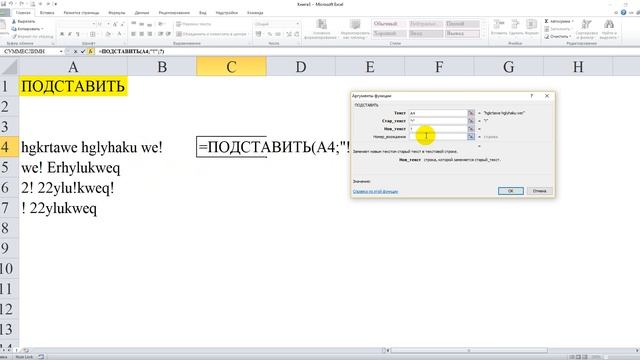Click the Font Color letter A icon
The height and width of the screenshot is (360, 640).
pos(120,34)
